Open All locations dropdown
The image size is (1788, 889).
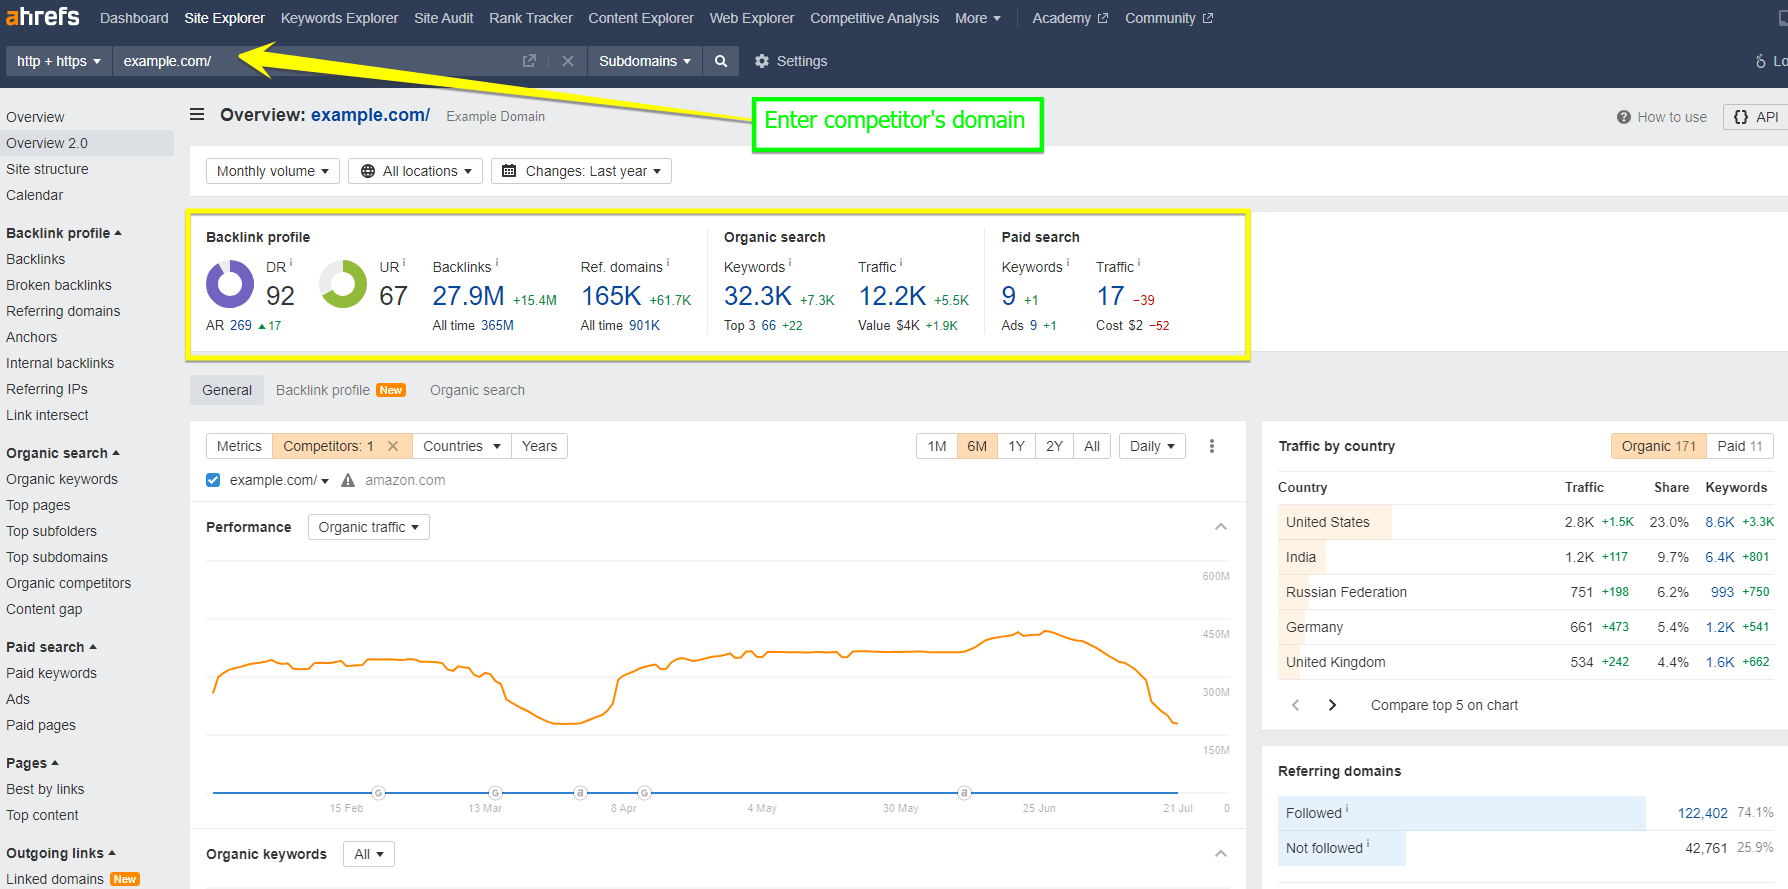pos(416,171)
